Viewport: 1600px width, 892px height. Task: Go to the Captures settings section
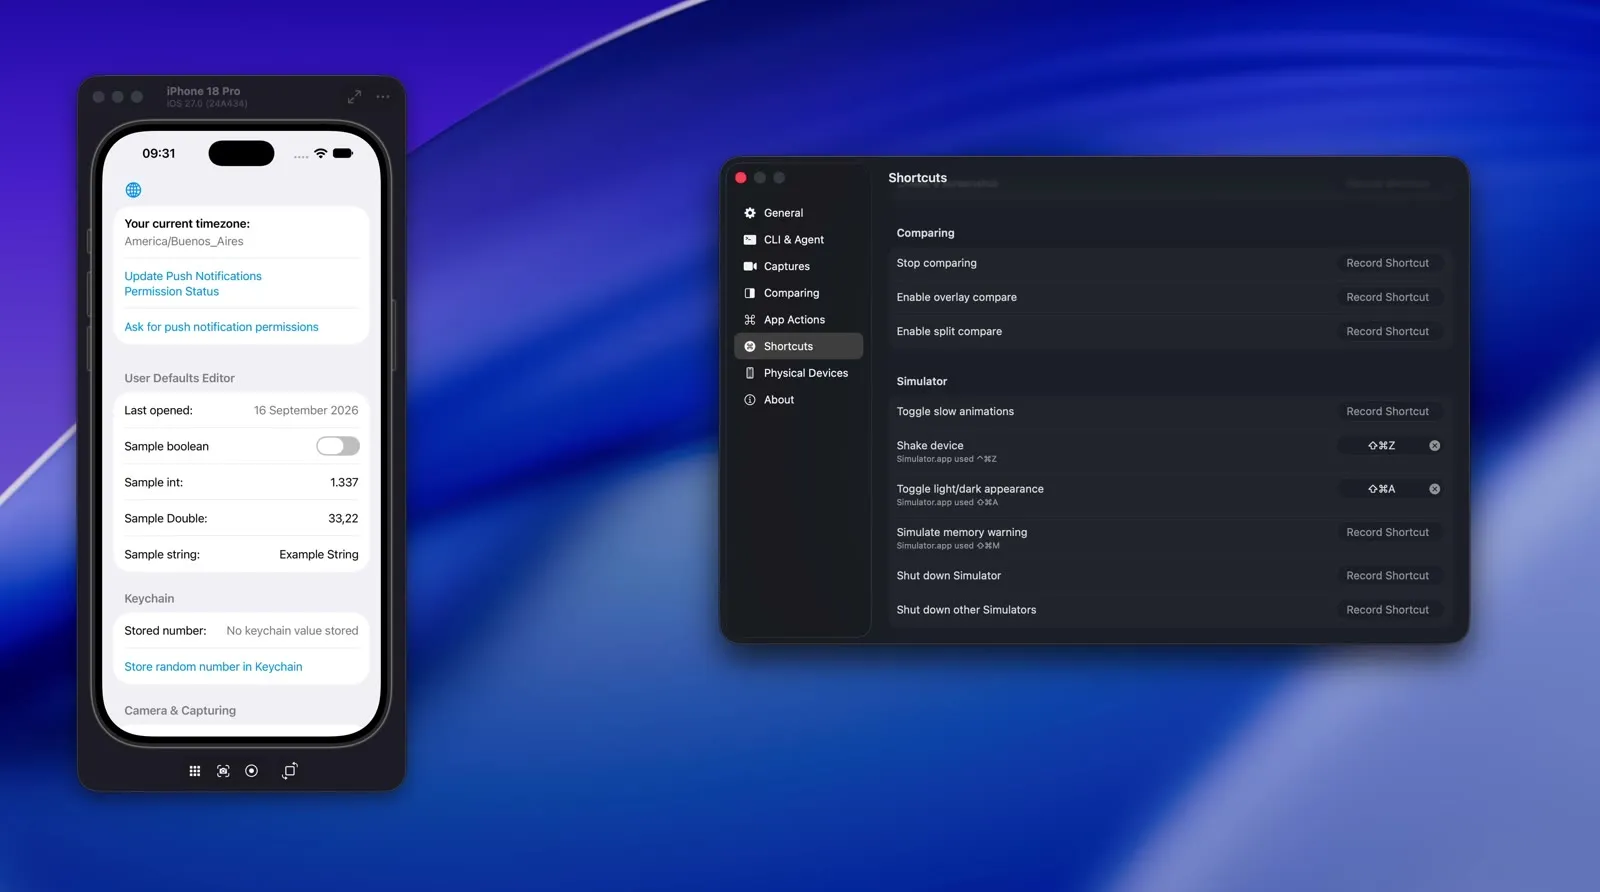click(798, 266)
